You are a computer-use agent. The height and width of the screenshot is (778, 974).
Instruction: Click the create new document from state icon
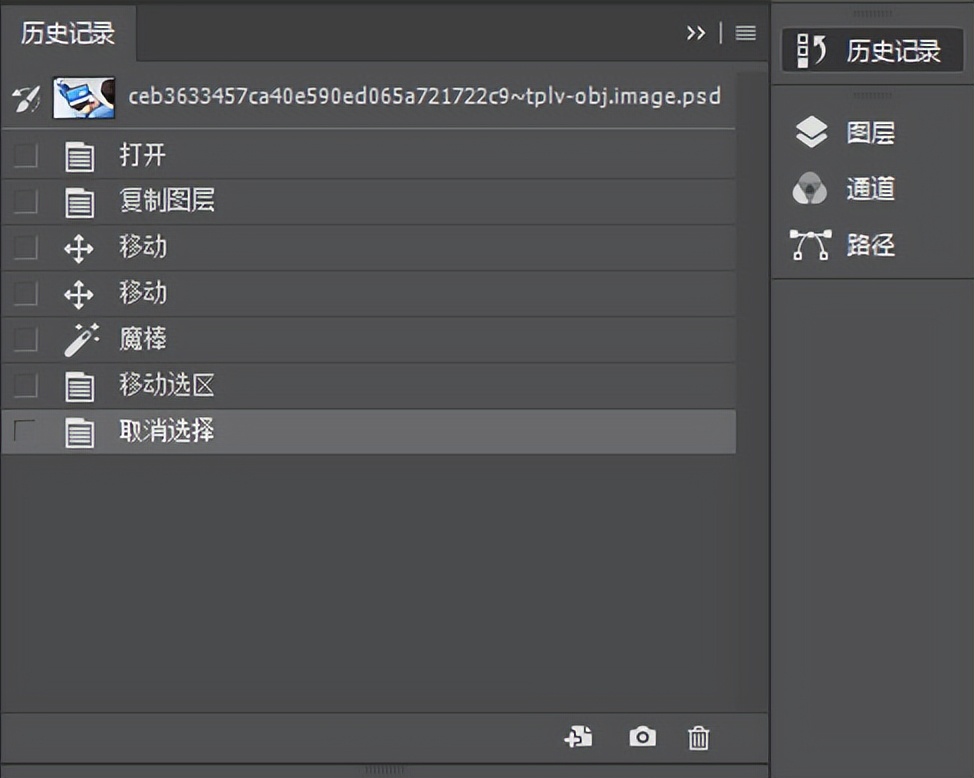(x=578, y=737)
